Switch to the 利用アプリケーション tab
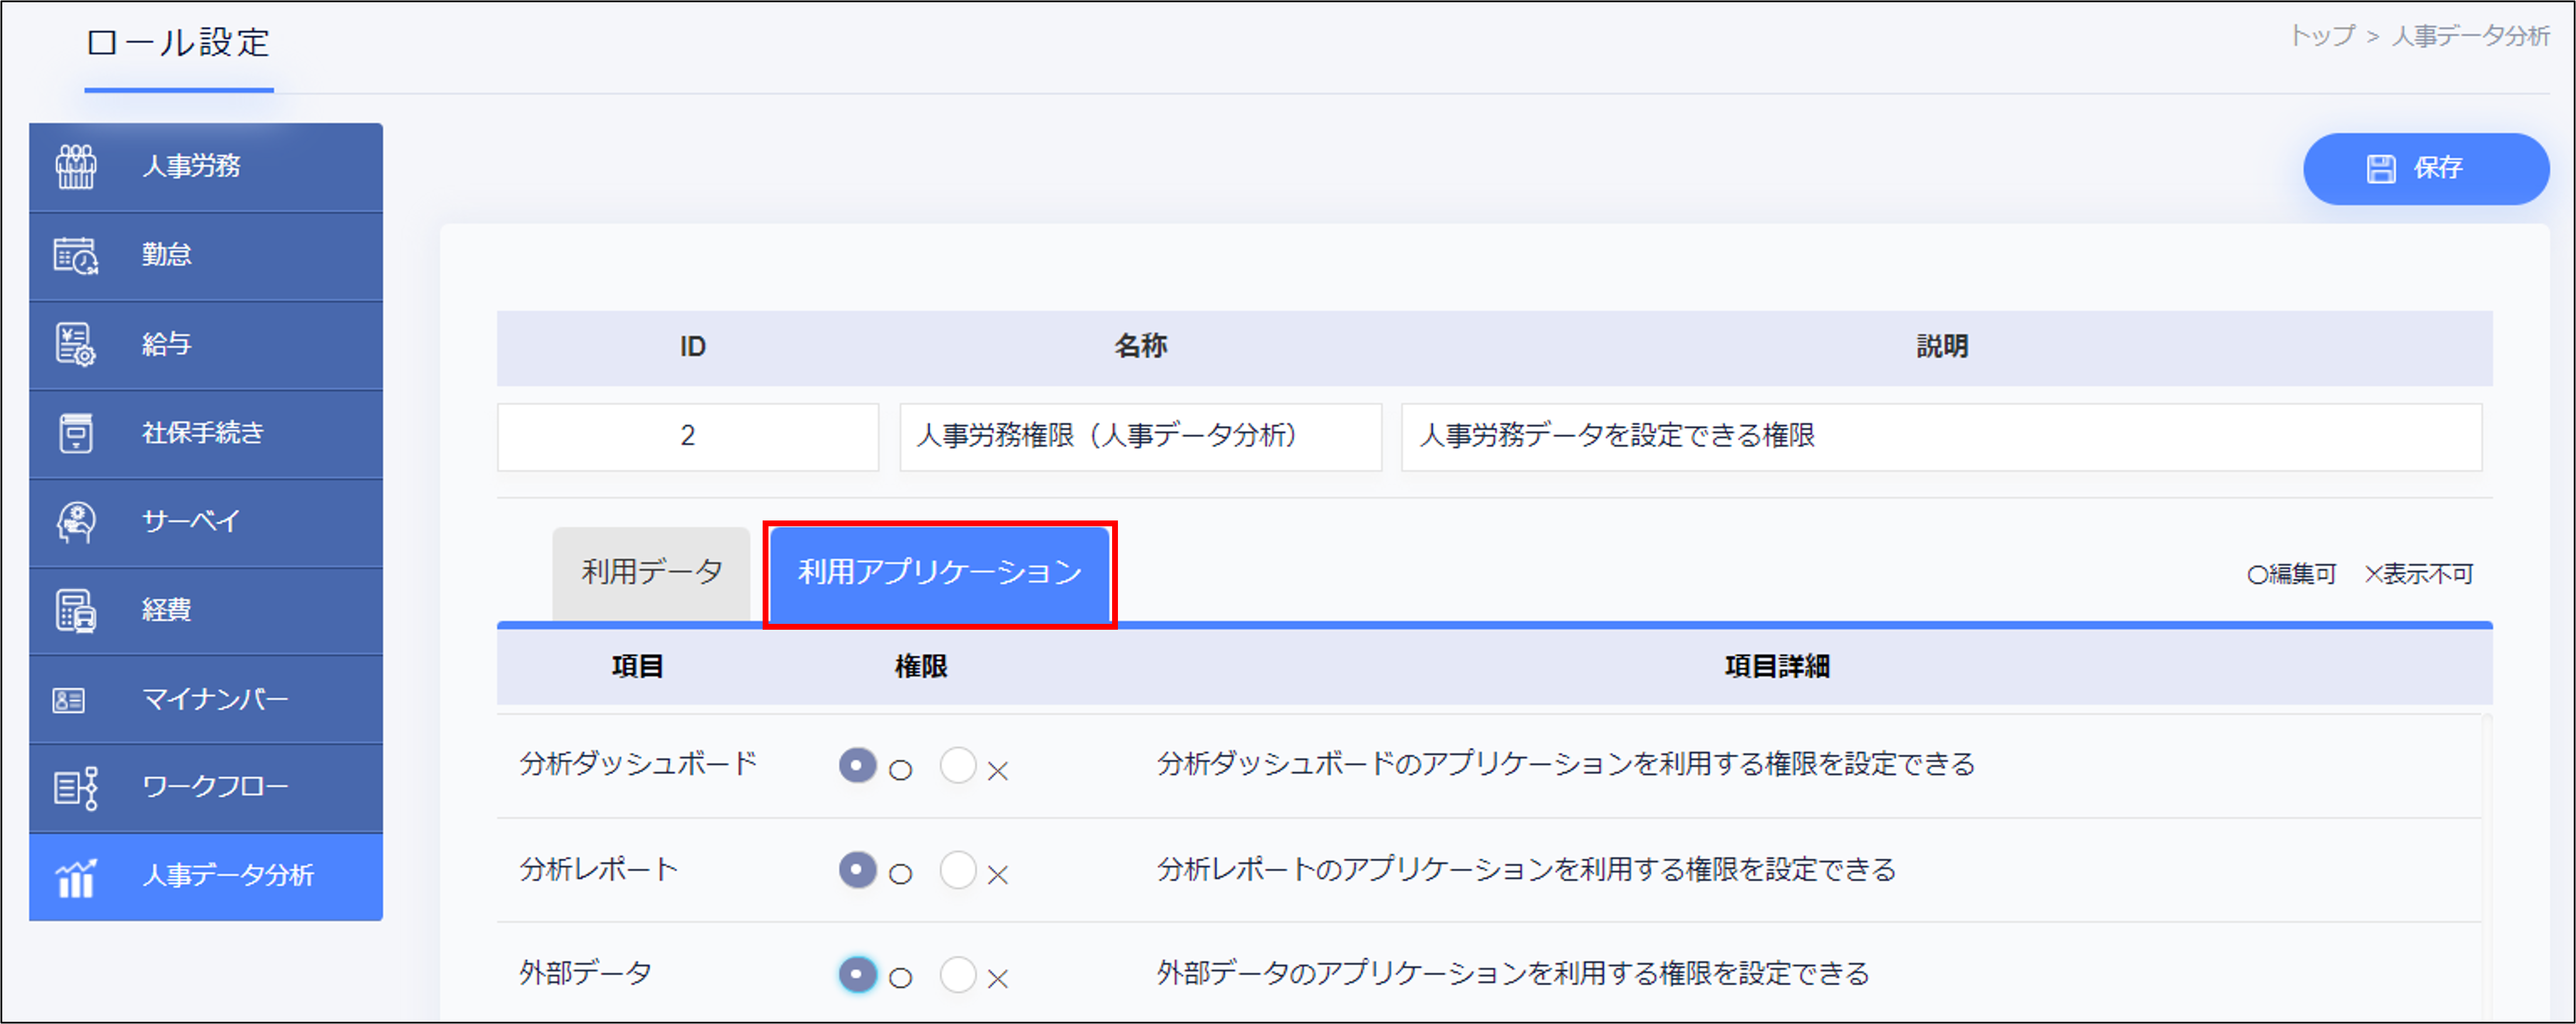 pos(940,573)
